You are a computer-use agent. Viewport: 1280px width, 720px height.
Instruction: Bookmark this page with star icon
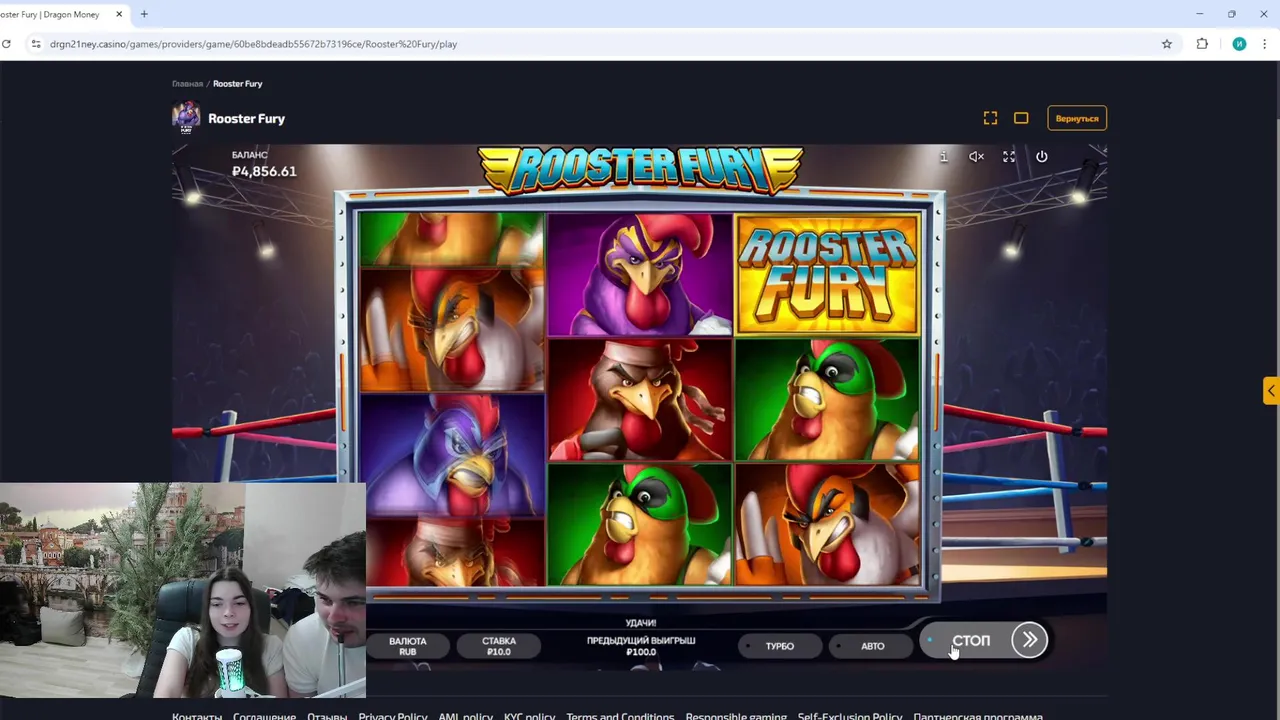1166,44
